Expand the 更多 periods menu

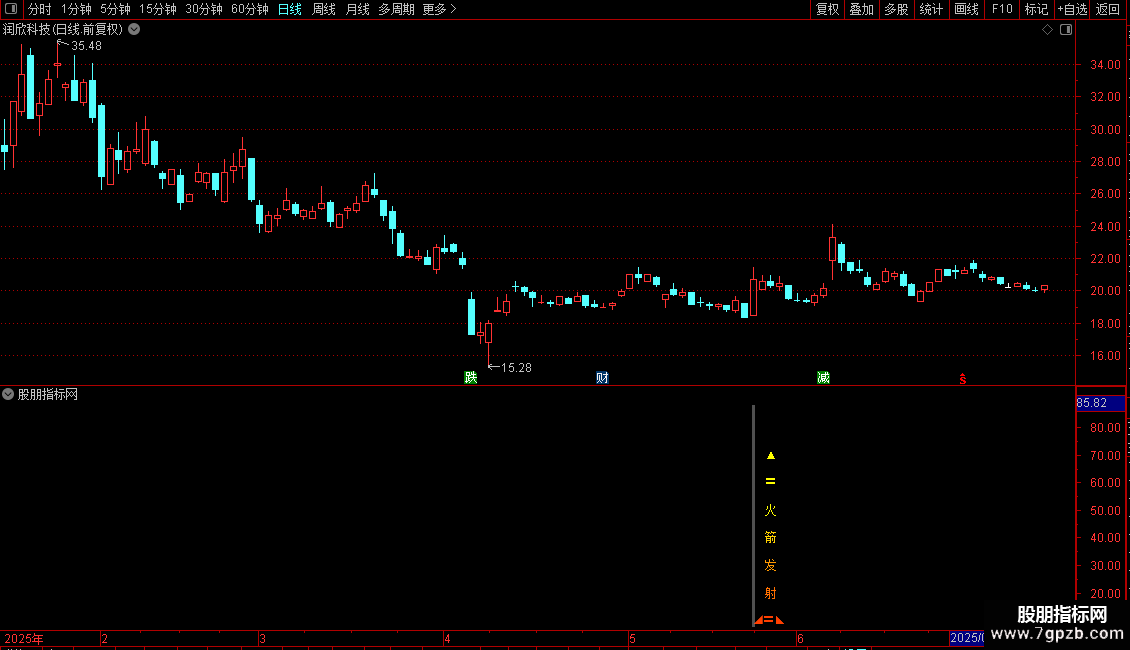click(x=440, y=9)
